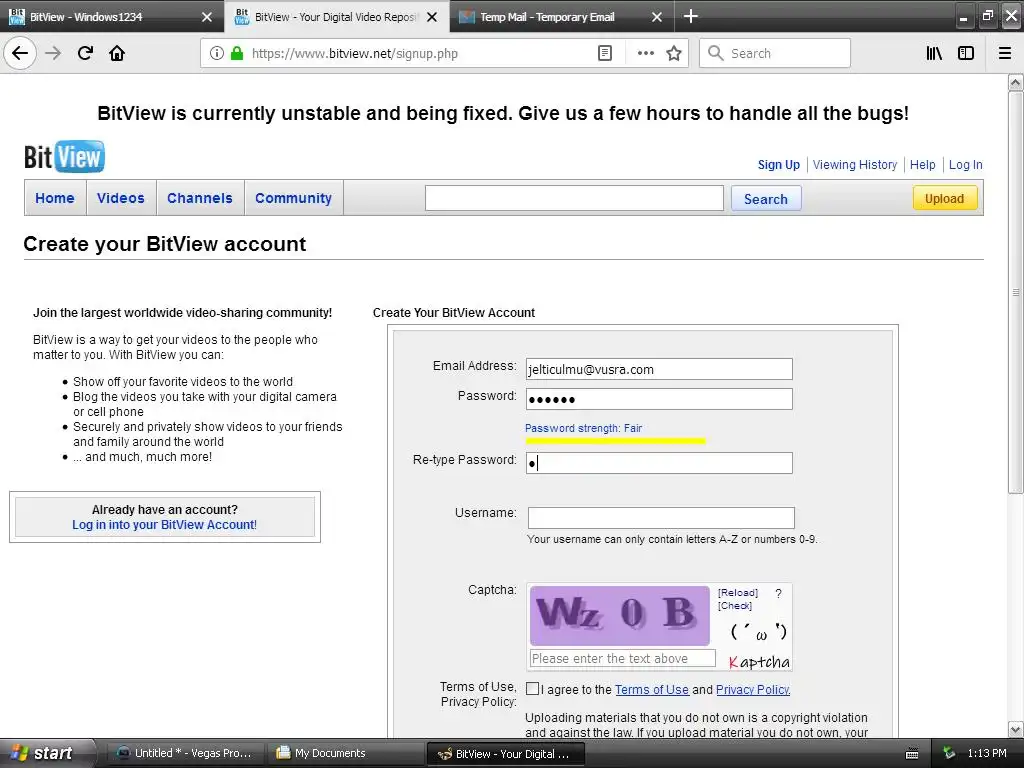The width and height of the screenshot is (1024, 768).
Task: Open the on-screen keyboard tray icon
Action: (x=912, y=754)
